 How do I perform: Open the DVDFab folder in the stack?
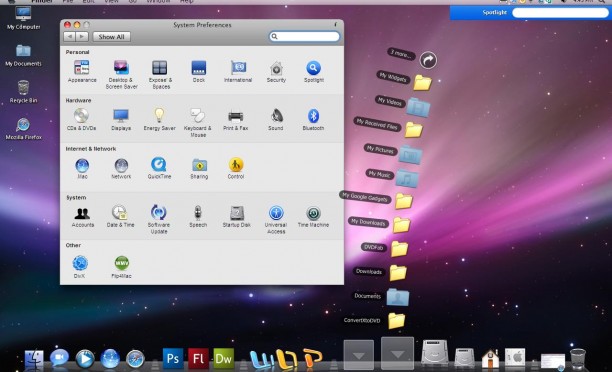[x=400, y=249]
